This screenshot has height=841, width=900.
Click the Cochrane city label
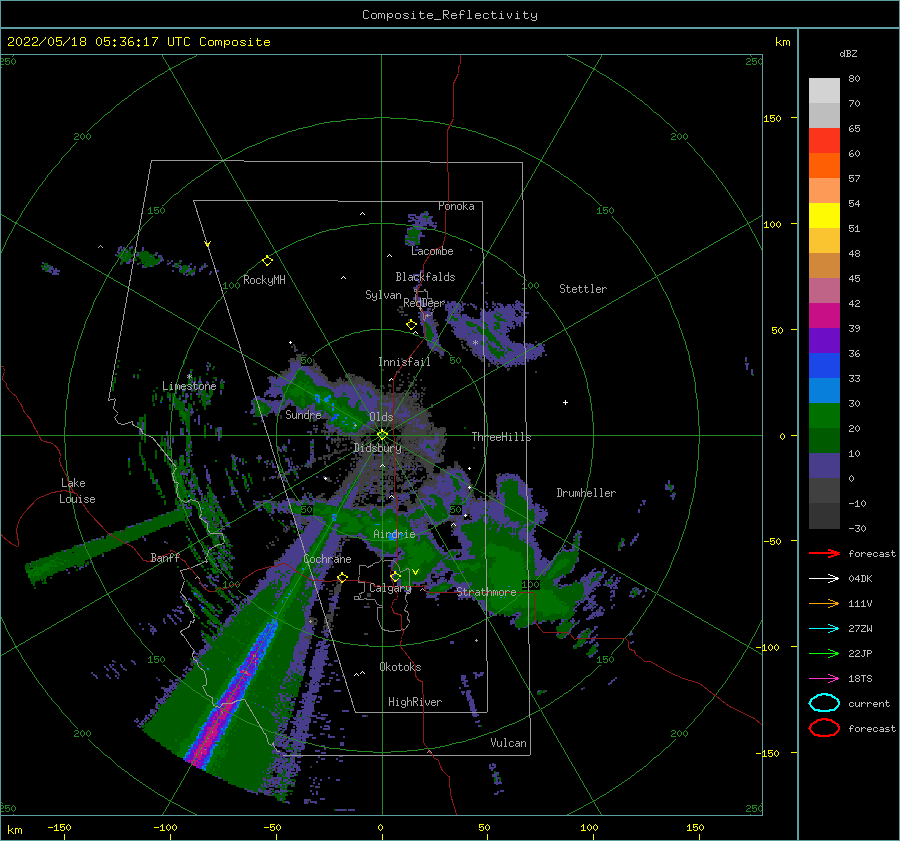(327, 559)
